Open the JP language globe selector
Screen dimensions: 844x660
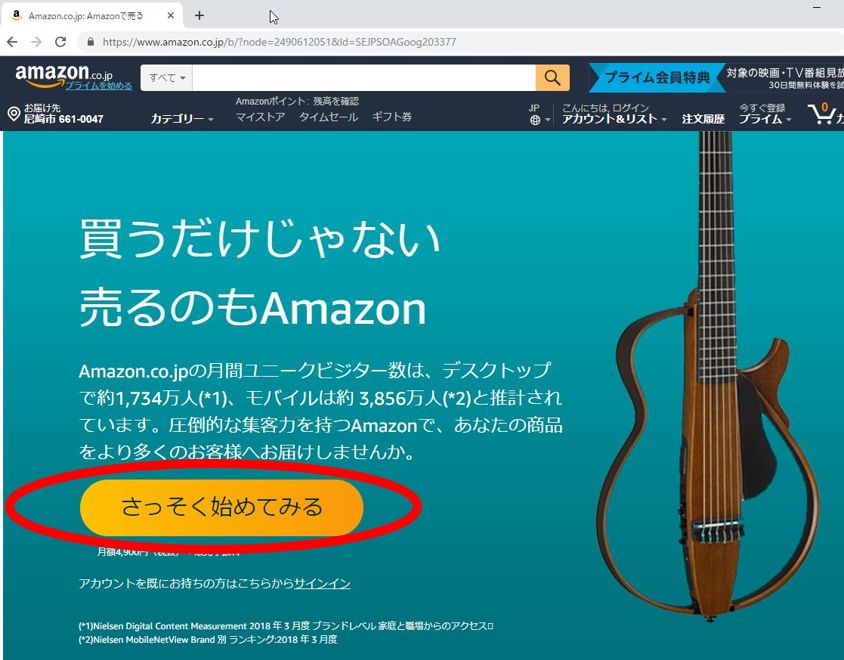pyautogui.click(x=539, y=114)
